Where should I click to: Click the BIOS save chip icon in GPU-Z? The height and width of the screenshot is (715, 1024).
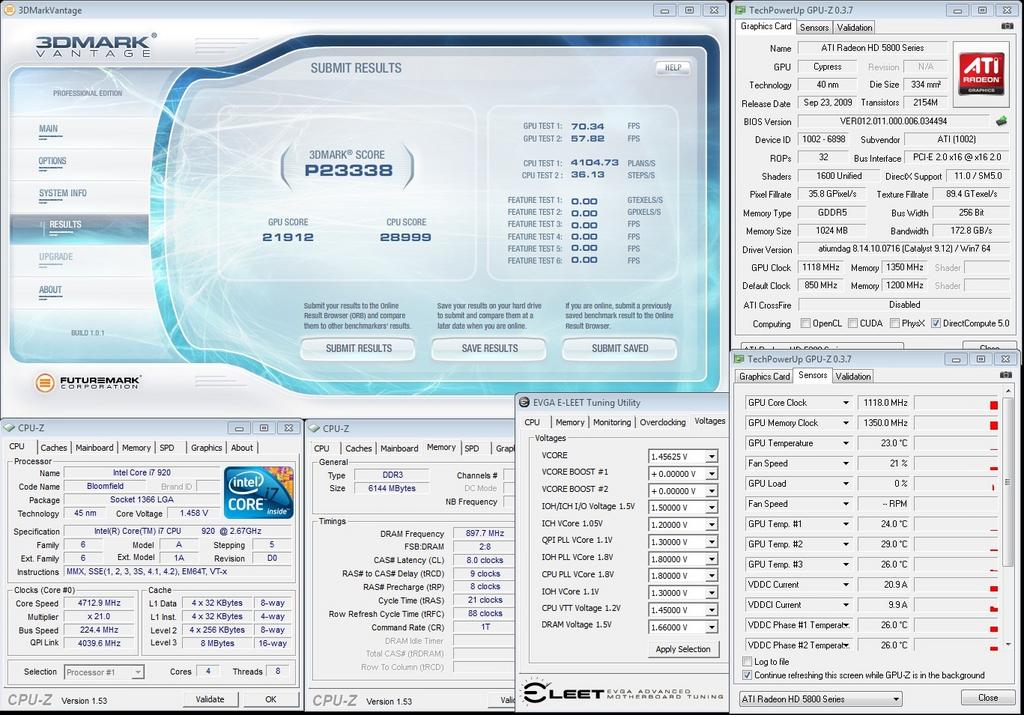pos(1001,121)
